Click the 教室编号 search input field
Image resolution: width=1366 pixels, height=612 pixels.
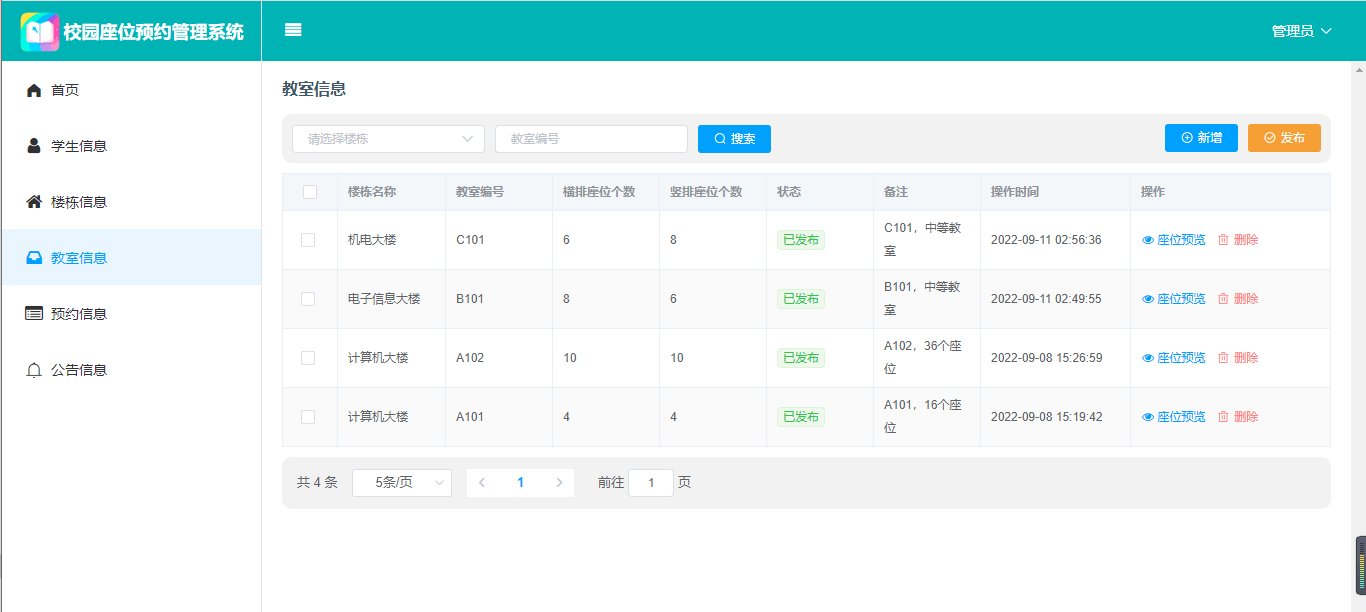[x=591, y=139]
